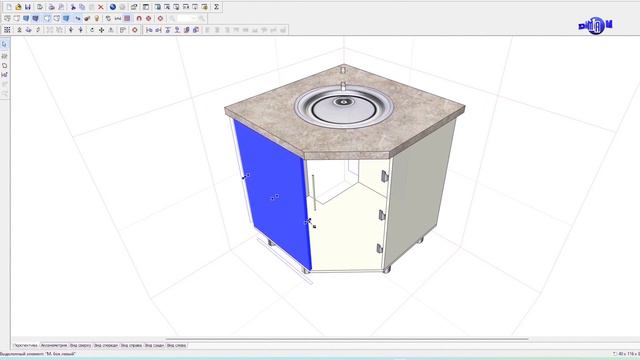Copy selection with the copy icon
Viewport: 640px width, 360px height.
[x=82, y=7]
